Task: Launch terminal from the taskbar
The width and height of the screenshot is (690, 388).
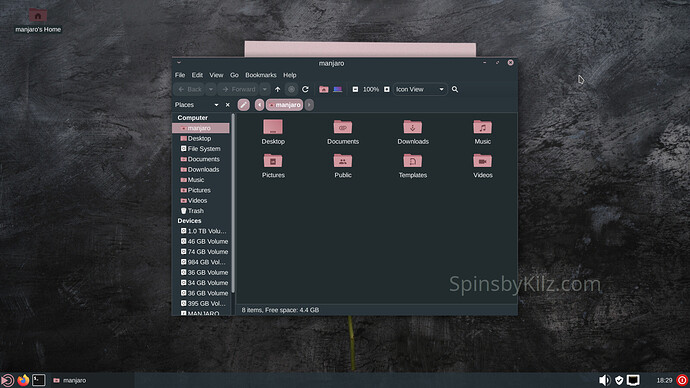Action: pyautogui.click(x=39, y=380)
